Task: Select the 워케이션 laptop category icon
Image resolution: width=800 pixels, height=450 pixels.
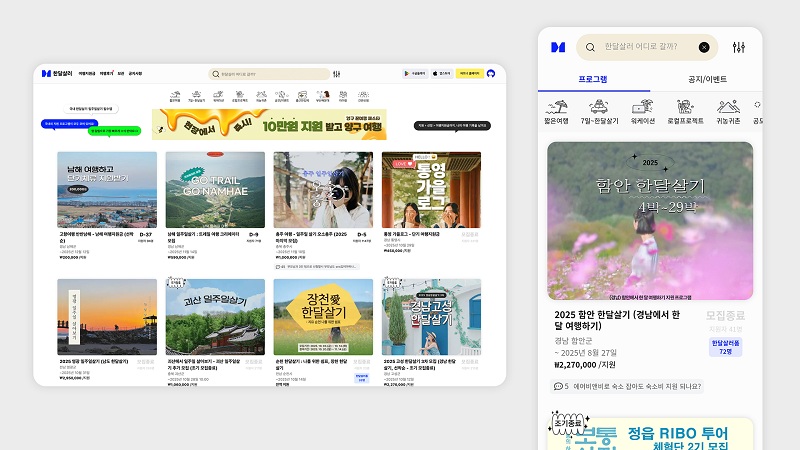Action: pyautogui.click(x=642, y=112)
